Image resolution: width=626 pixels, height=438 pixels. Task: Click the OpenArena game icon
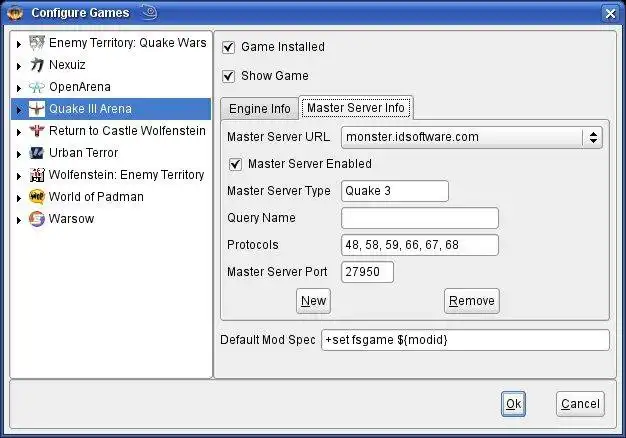37,87
